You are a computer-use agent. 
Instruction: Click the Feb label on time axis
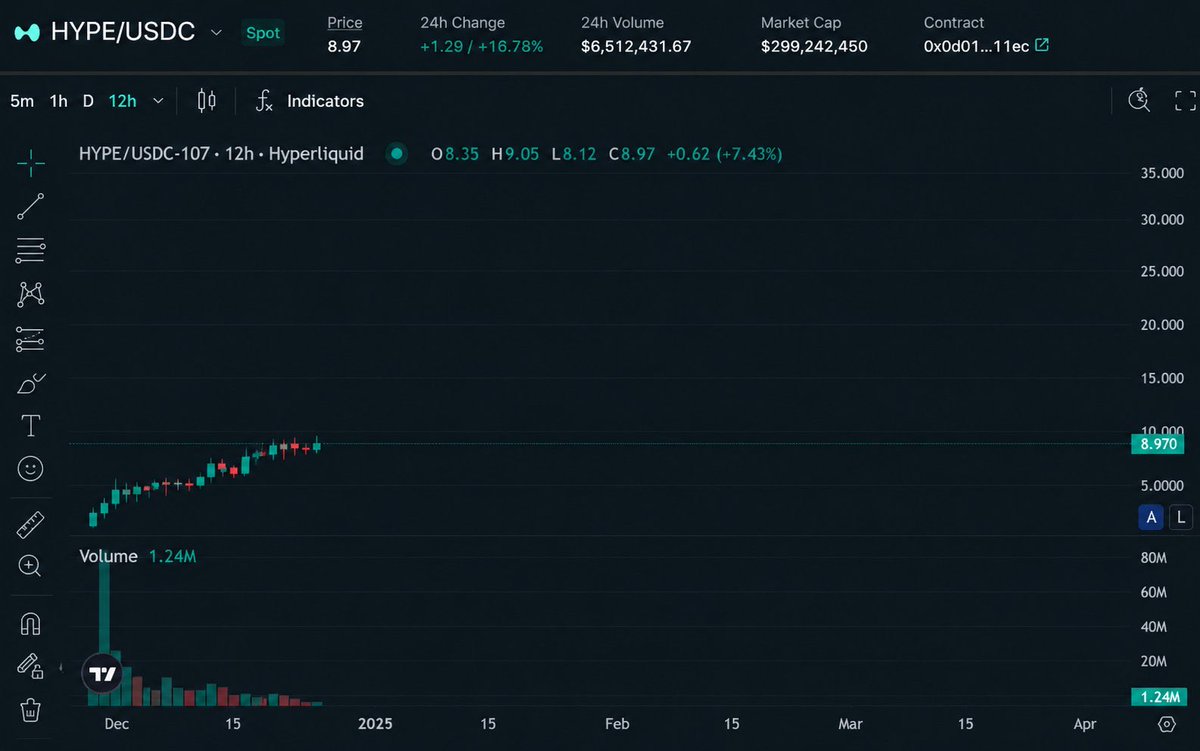coord(617,724)
